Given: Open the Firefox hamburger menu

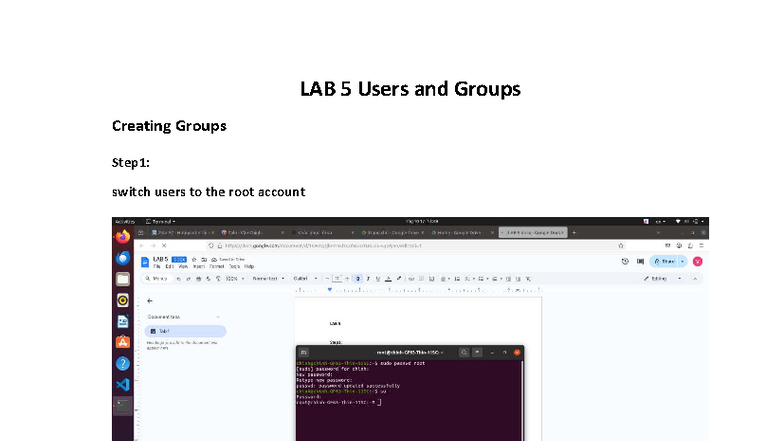Looking at the screenshot, I should pos(702,246).
